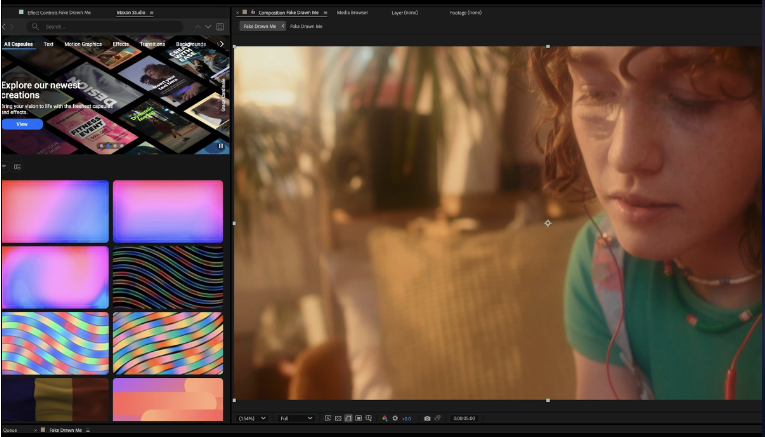The image size is (765, 437).
Task: Click the fast previews icon in viewer footer
Action: tap(328, 418)
